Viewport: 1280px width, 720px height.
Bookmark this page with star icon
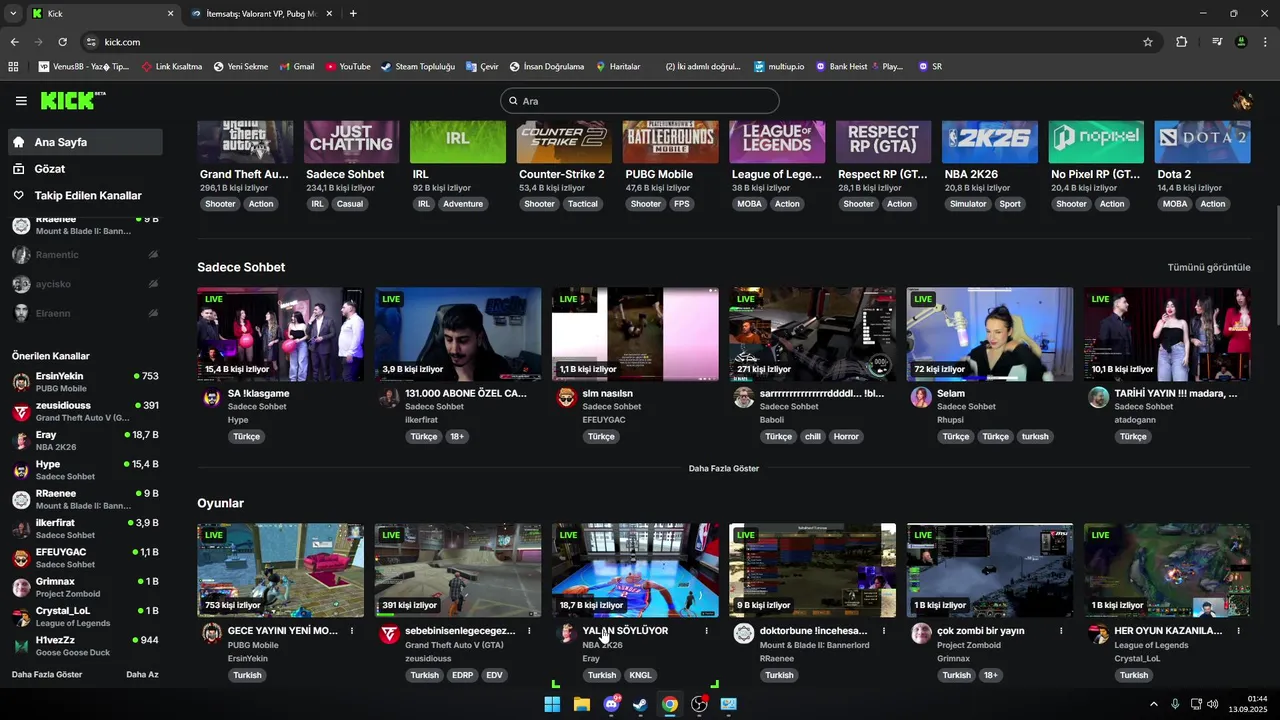(x=1148, y=42)
